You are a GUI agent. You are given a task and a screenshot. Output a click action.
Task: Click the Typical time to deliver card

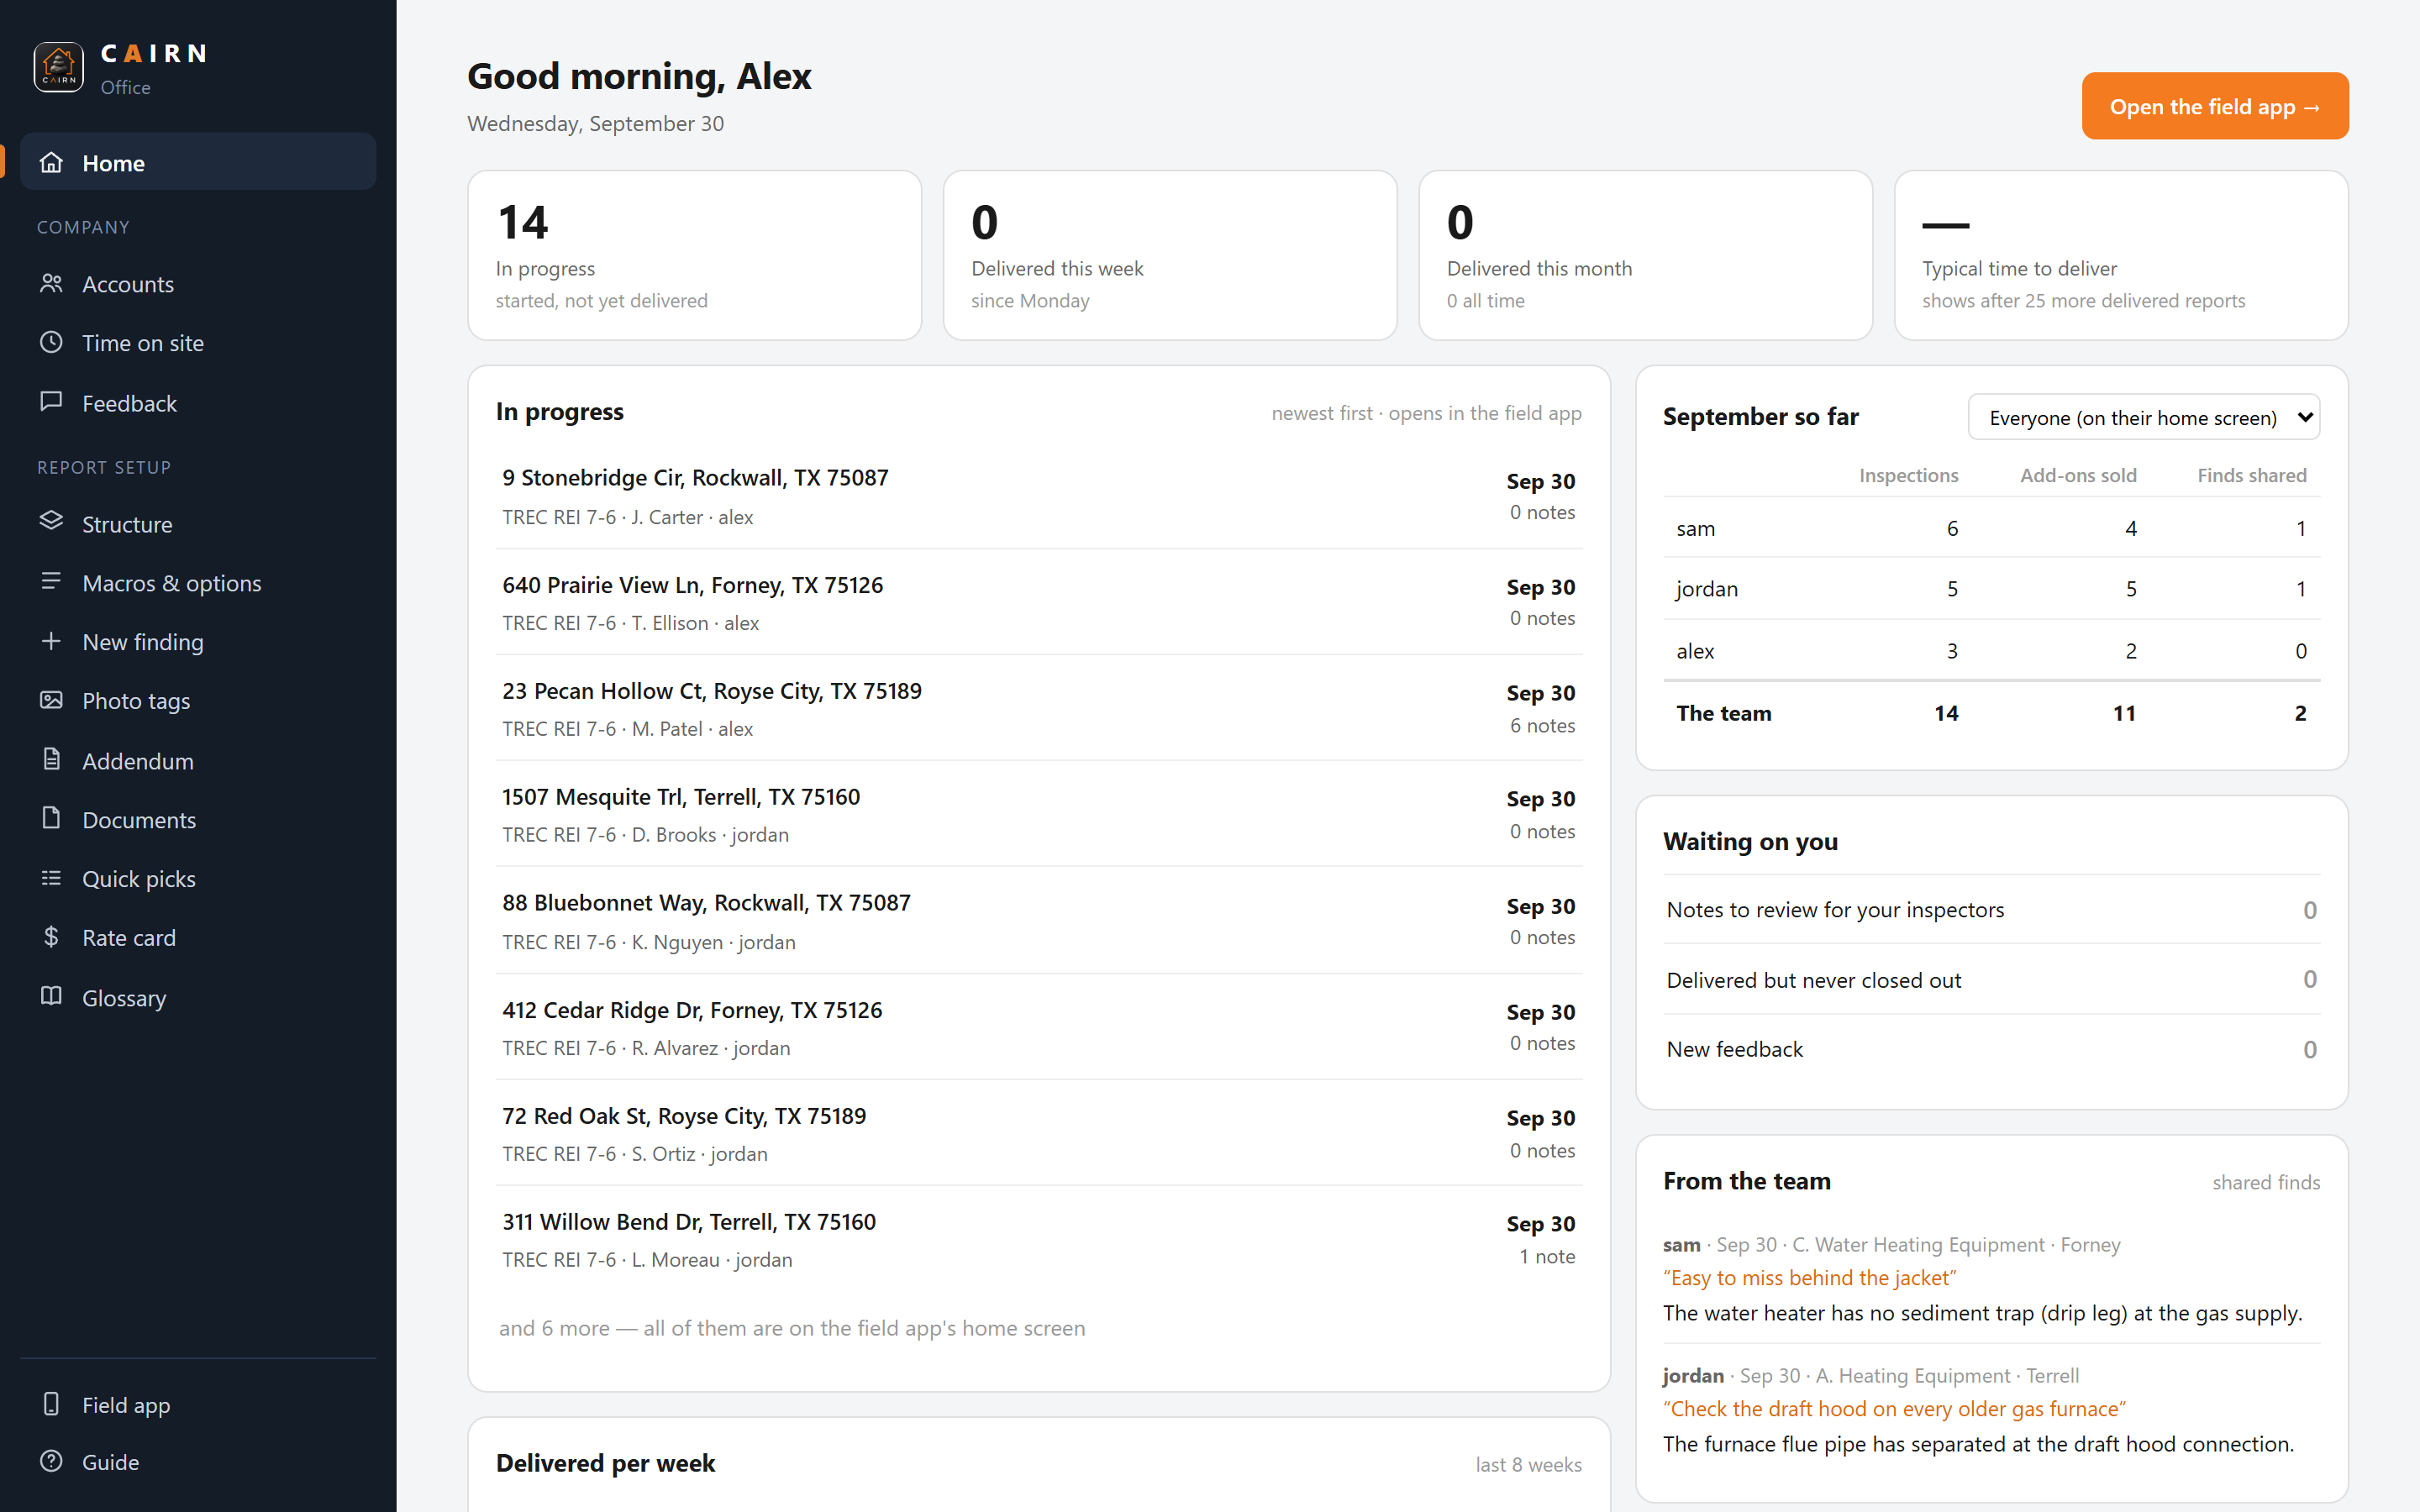coord(2121,255)
